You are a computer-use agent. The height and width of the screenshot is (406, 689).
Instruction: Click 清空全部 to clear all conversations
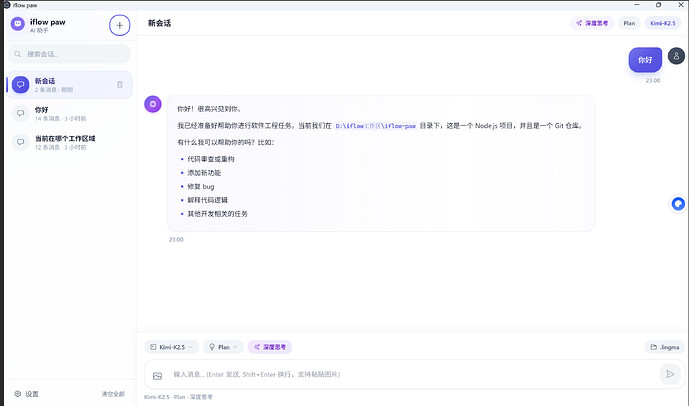click(113, 394)
